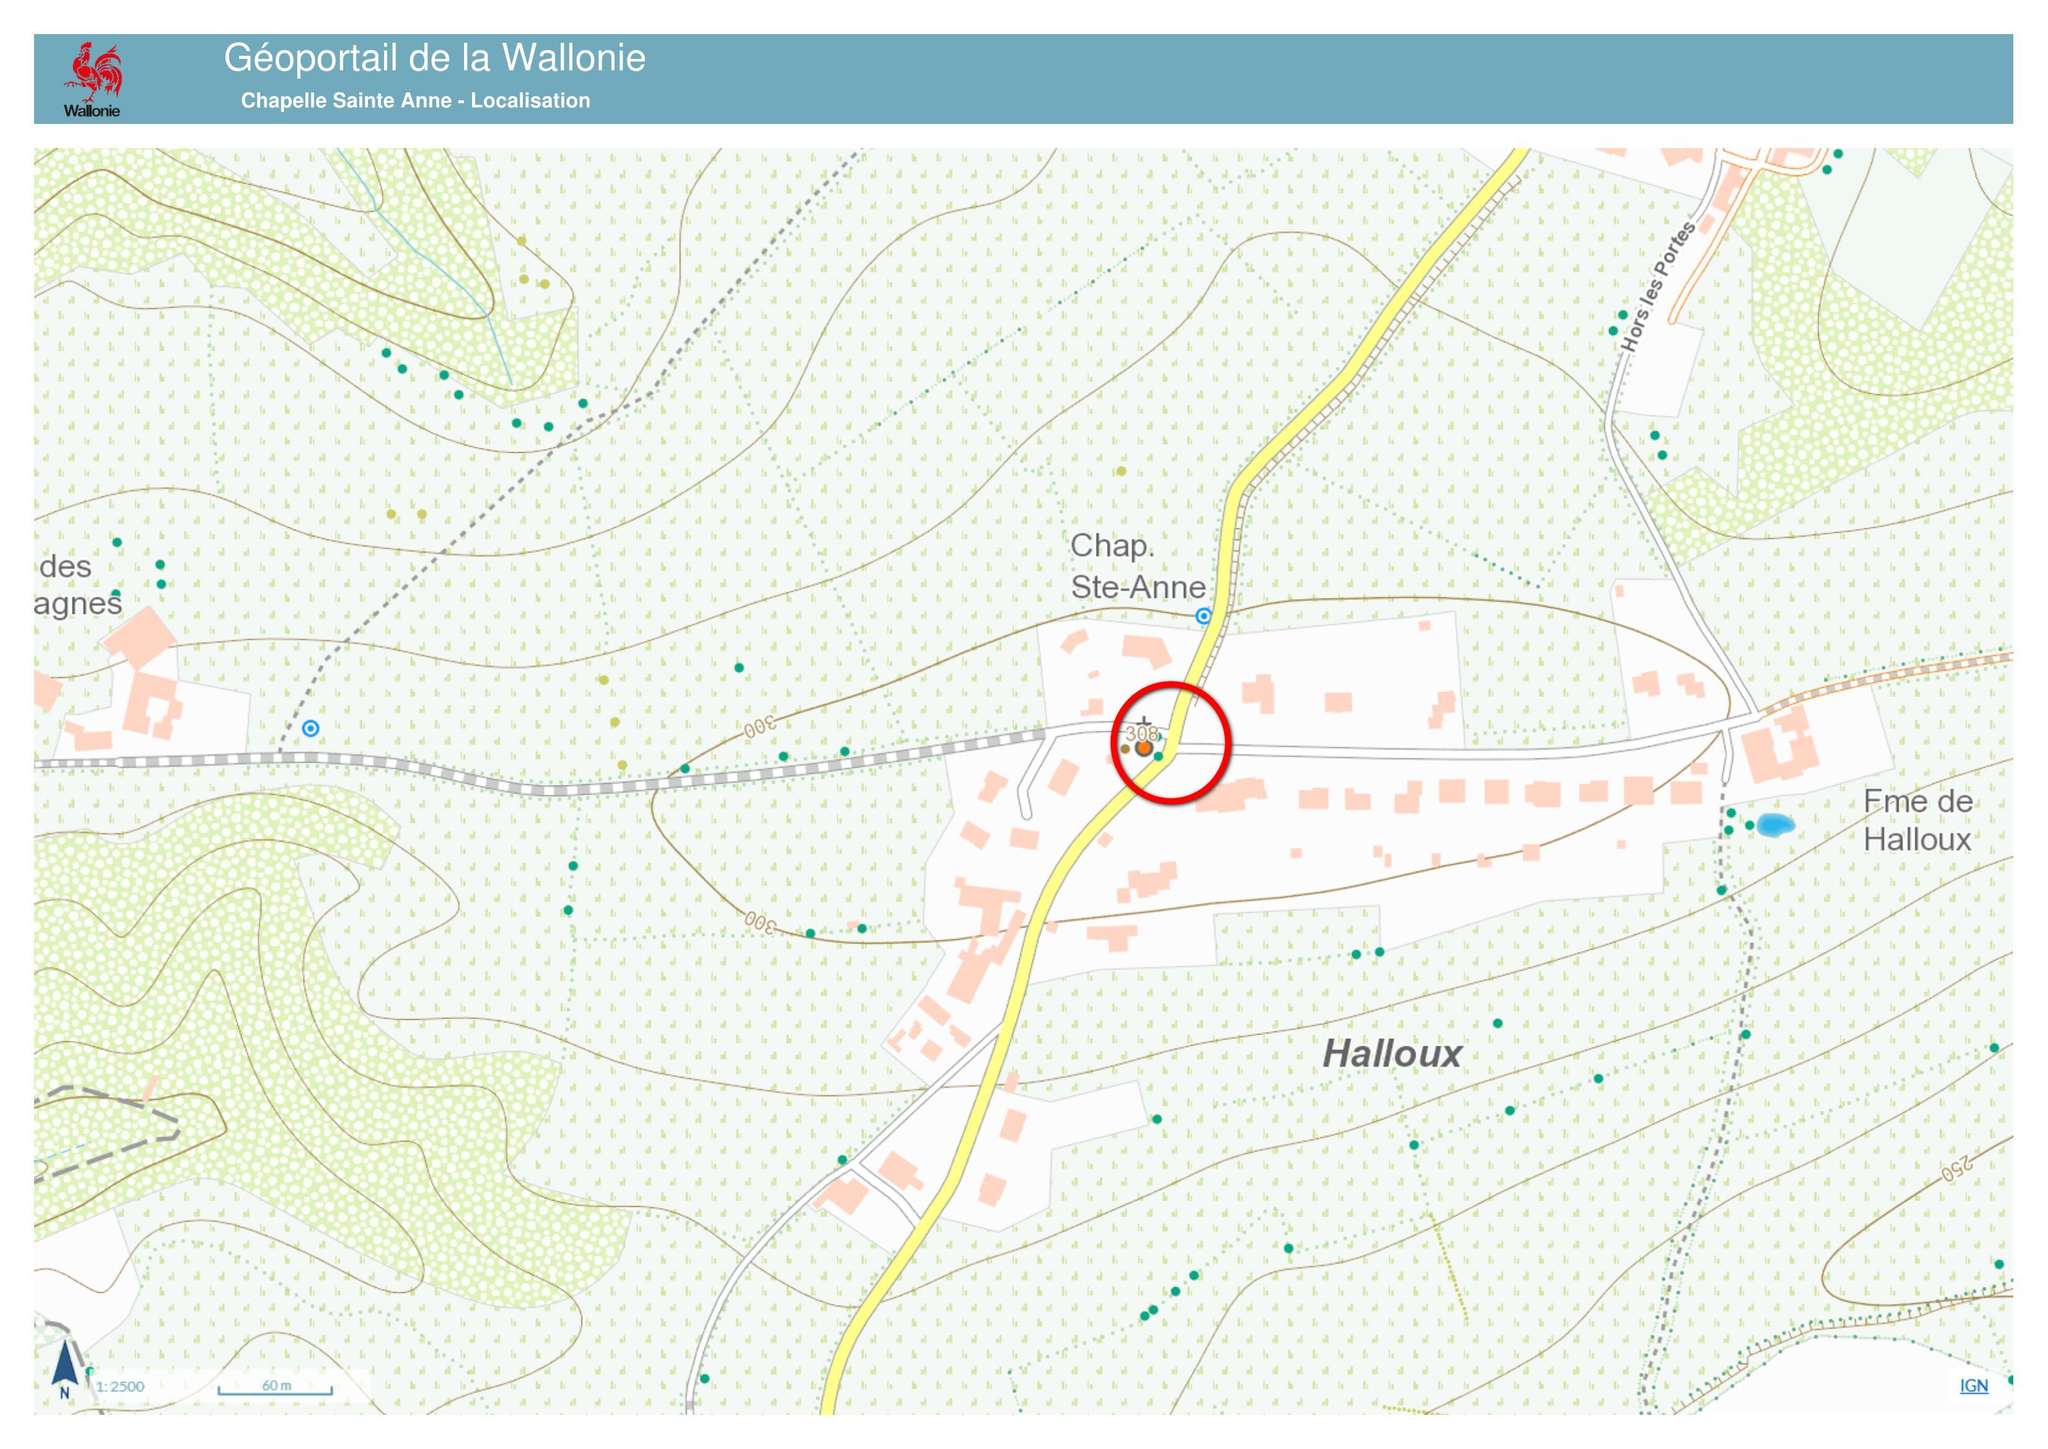Click the Géoportail de la Wallonie title
The image size is (2048, 1449).
point(434,58)
